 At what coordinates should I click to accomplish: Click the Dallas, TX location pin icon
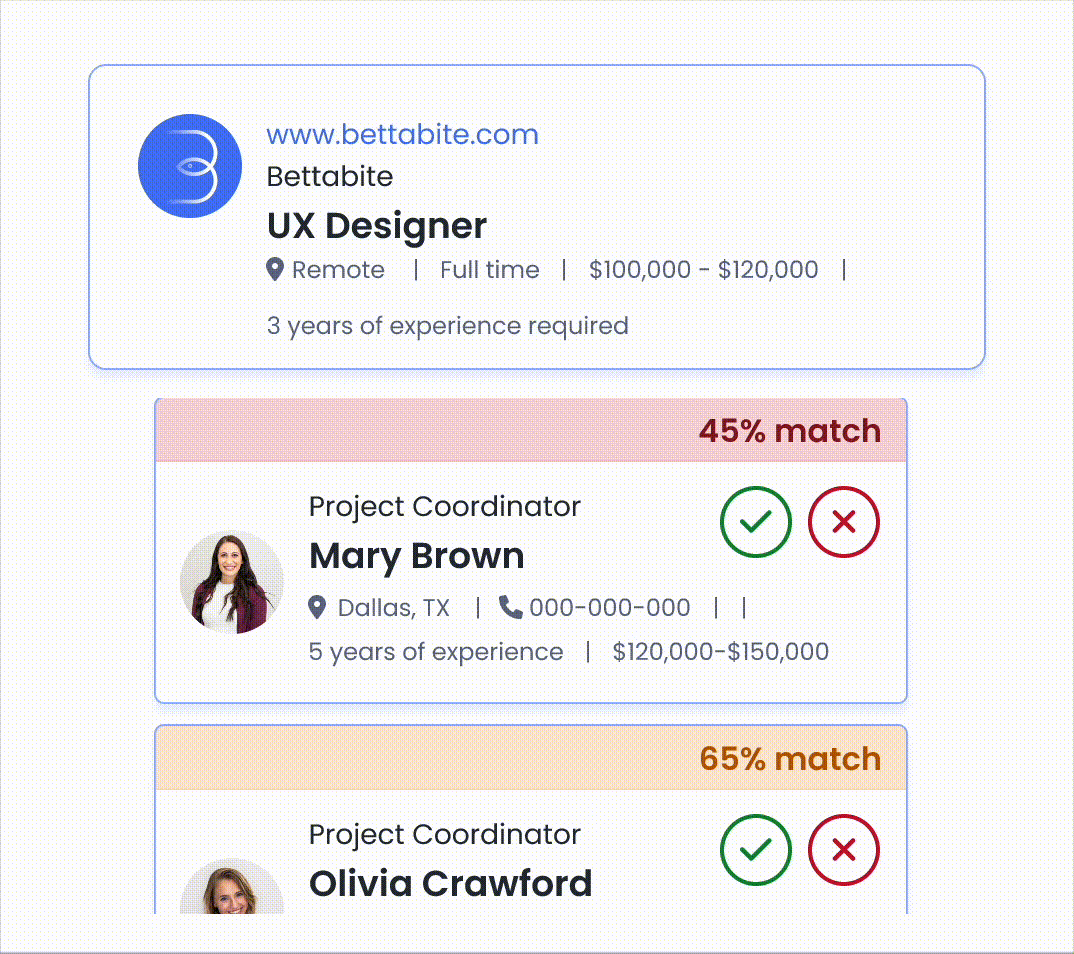(317, 607)
